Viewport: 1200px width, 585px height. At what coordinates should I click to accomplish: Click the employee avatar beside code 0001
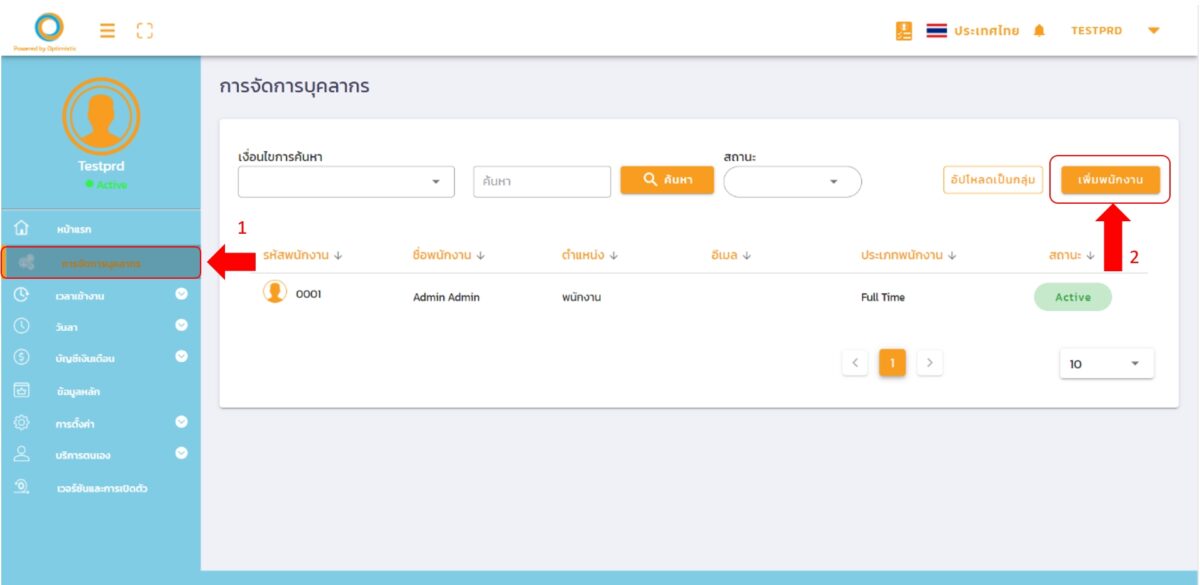(274, 292)
